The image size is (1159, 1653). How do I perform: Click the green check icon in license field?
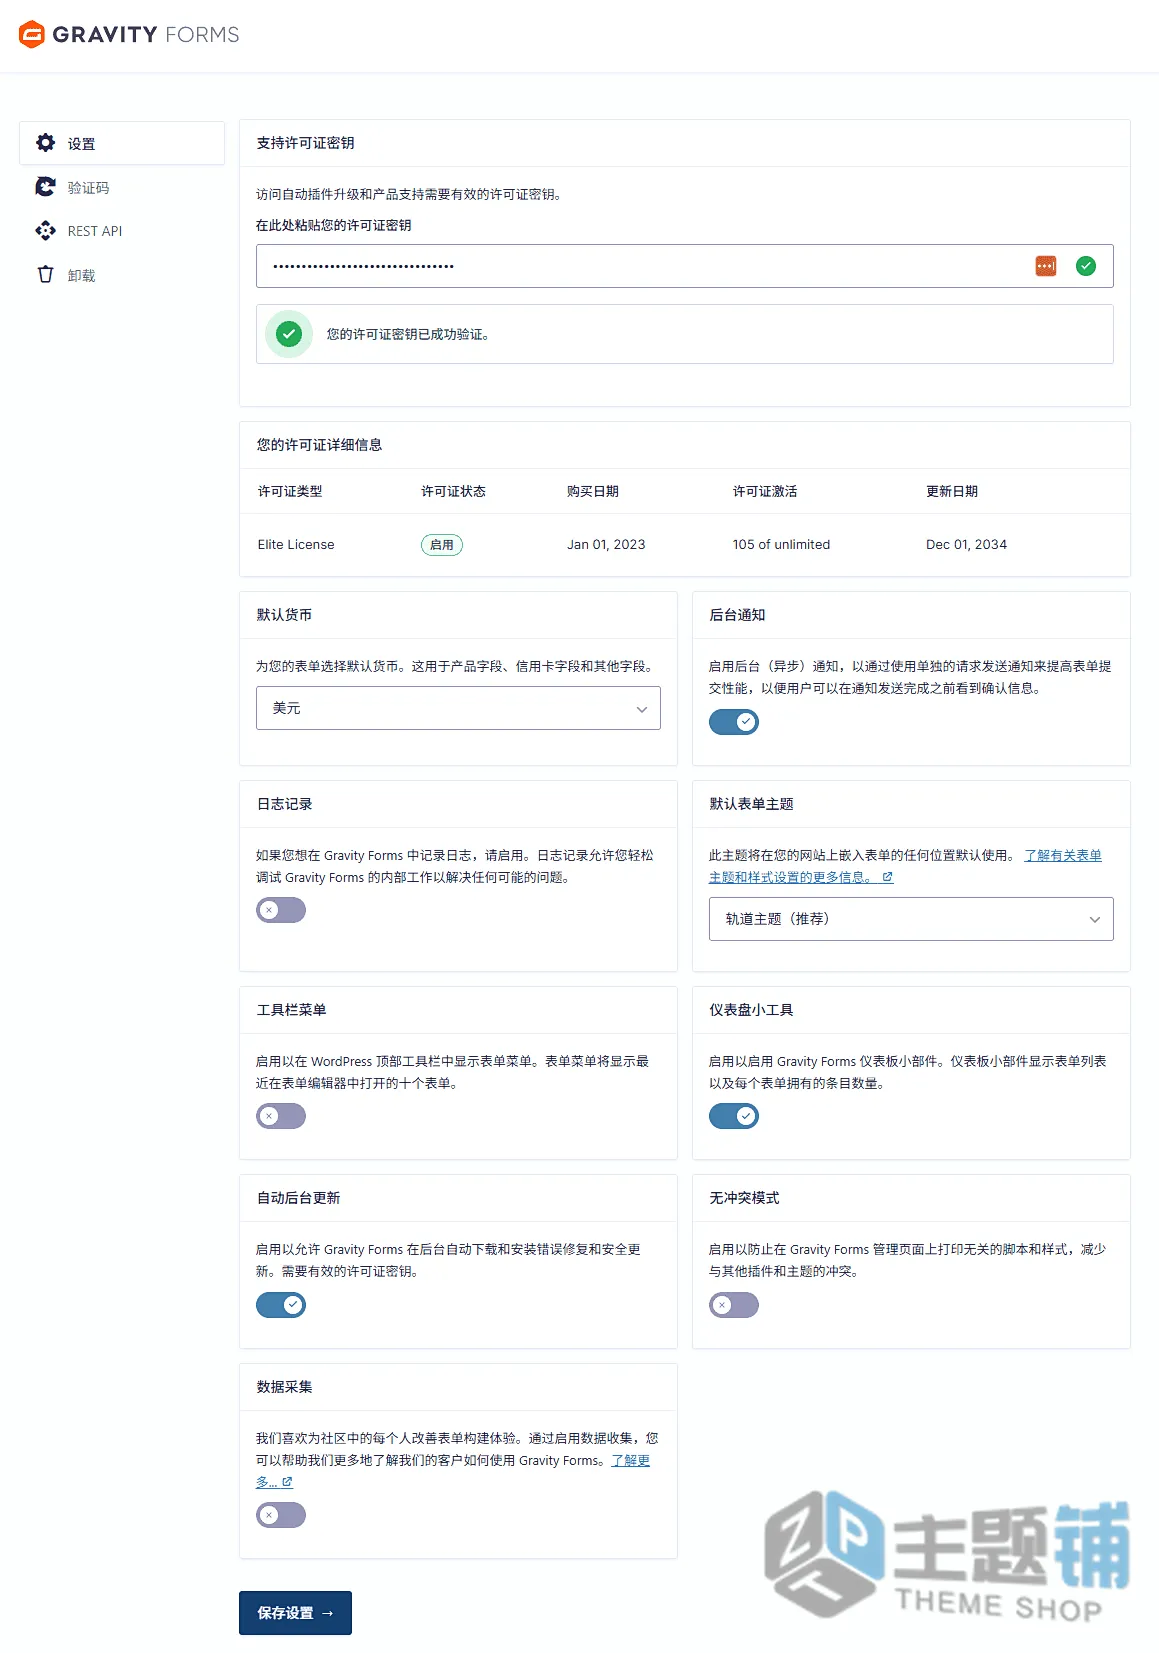point(1086,266)
